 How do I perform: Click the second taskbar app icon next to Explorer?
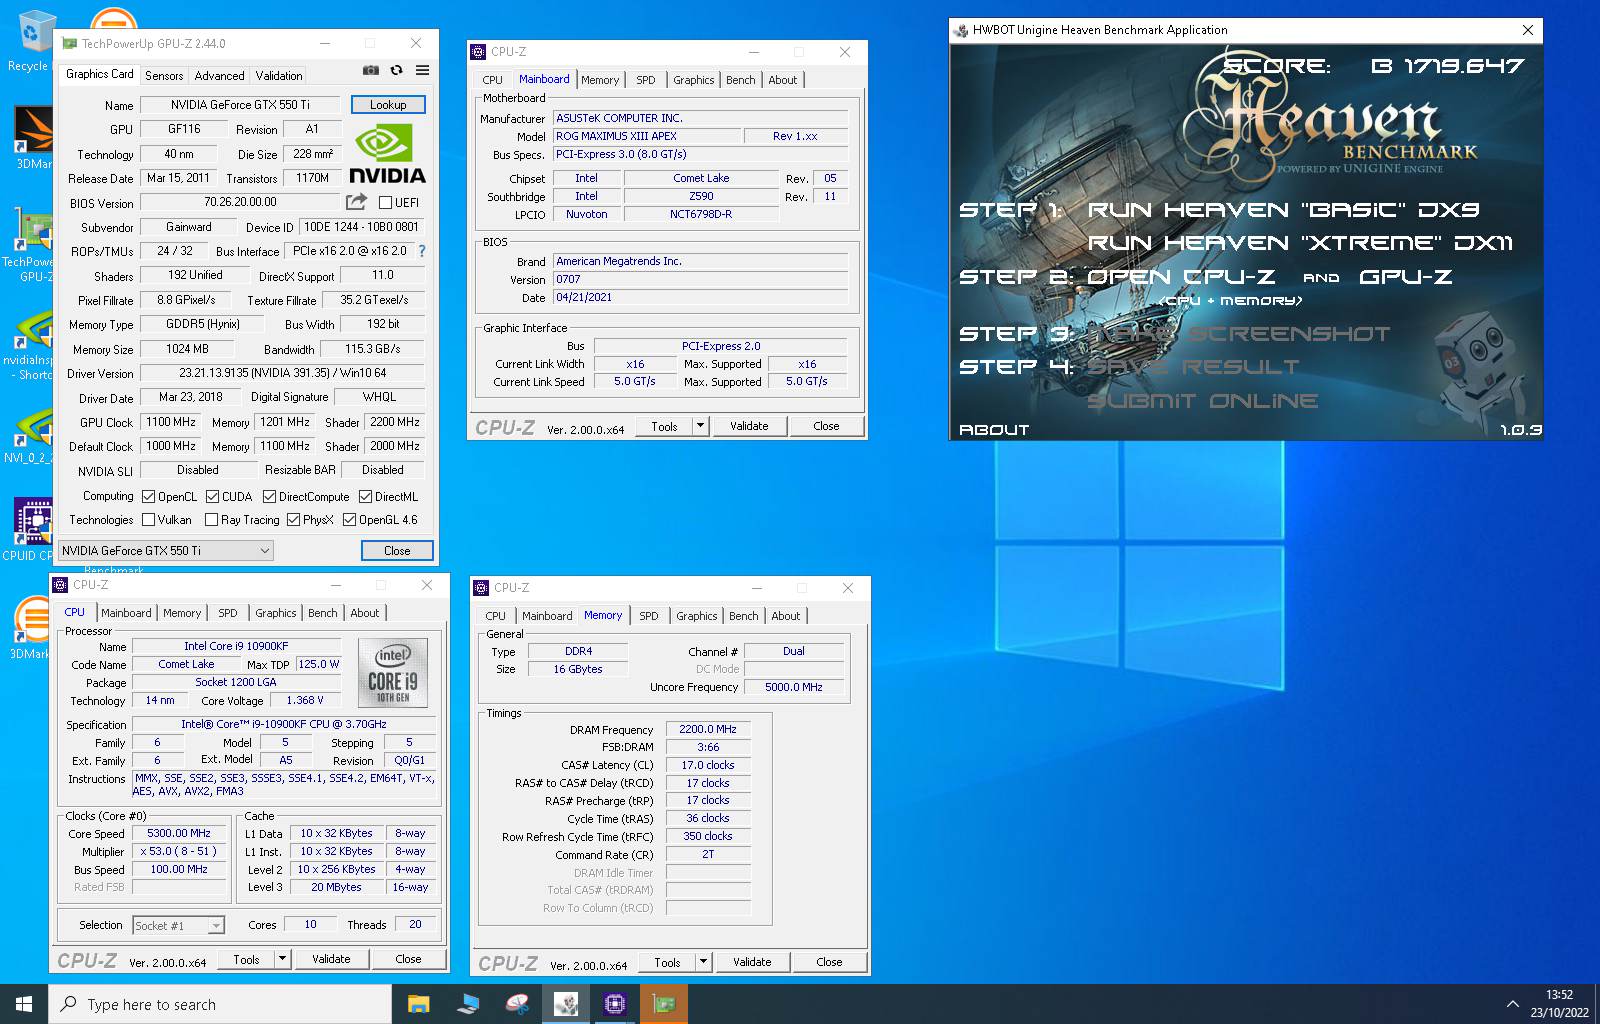467,1004
